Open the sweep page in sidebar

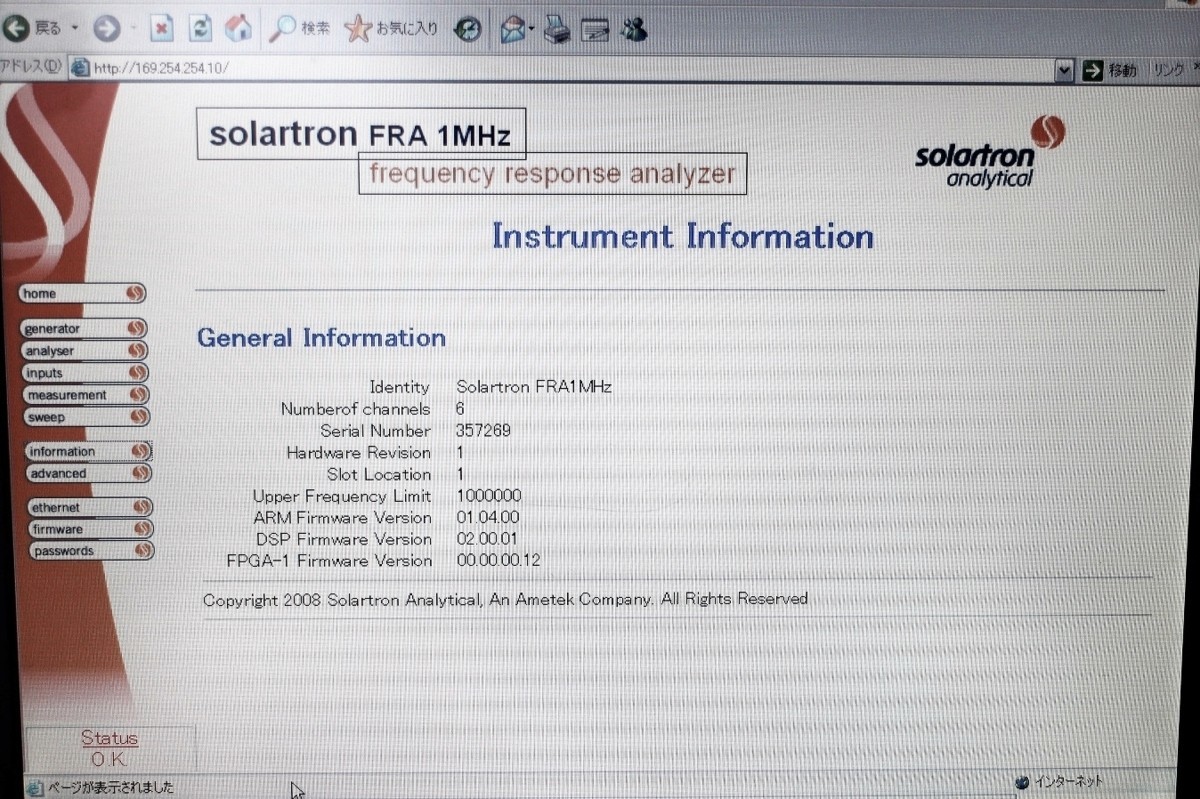(84, 416)
